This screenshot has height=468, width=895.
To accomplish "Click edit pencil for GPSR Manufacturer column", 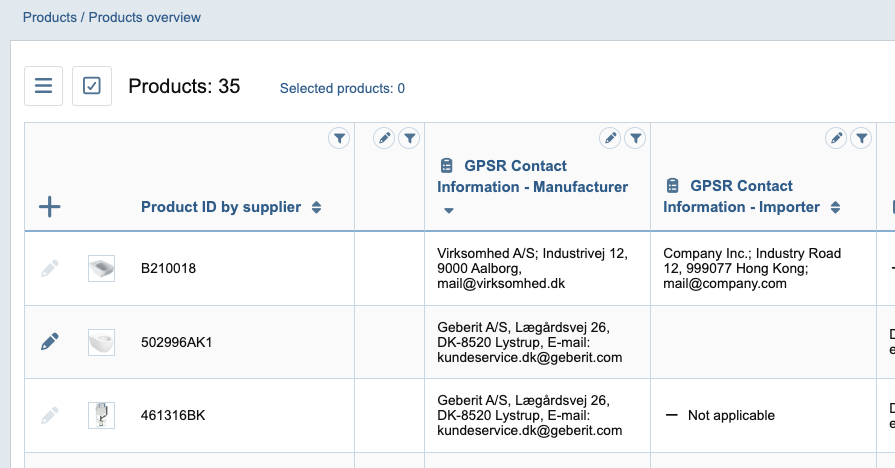I will click(610, 138).
